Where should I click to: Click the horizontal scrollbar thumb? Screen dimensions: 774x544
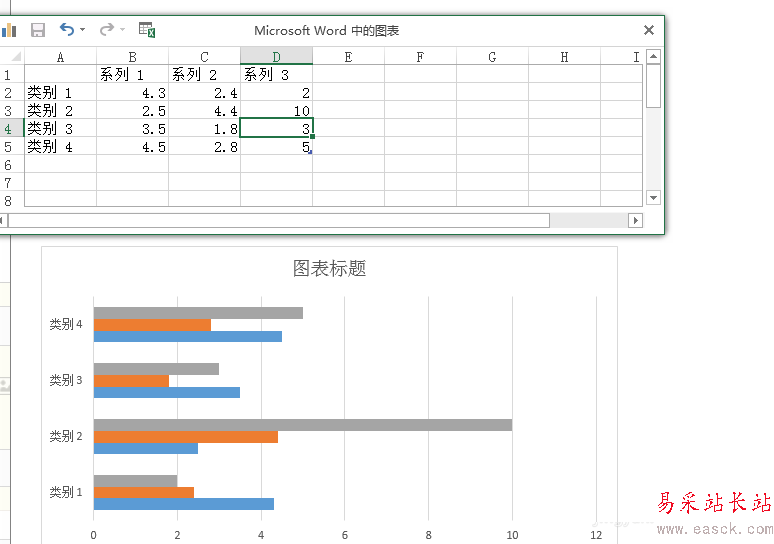tap(279, 220)
